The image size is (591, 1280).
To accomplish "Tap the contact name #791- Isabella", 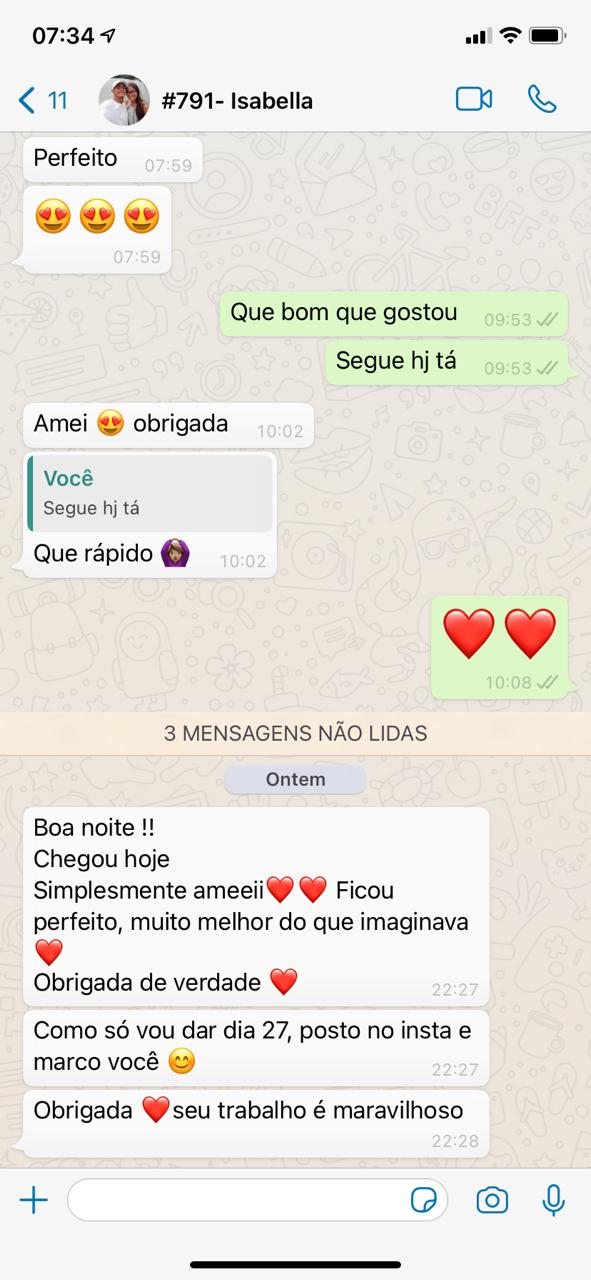I will tap(237, 101).
